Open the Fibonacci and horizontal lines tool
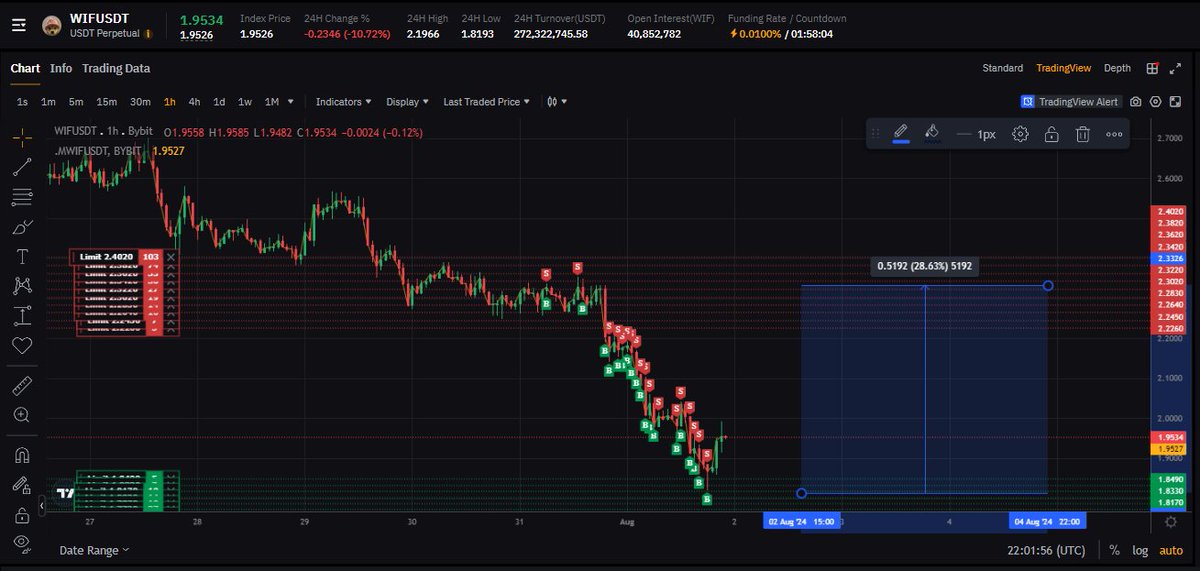Image resolution: width=1200 pixels, height=571 pixels. point(22,197)
